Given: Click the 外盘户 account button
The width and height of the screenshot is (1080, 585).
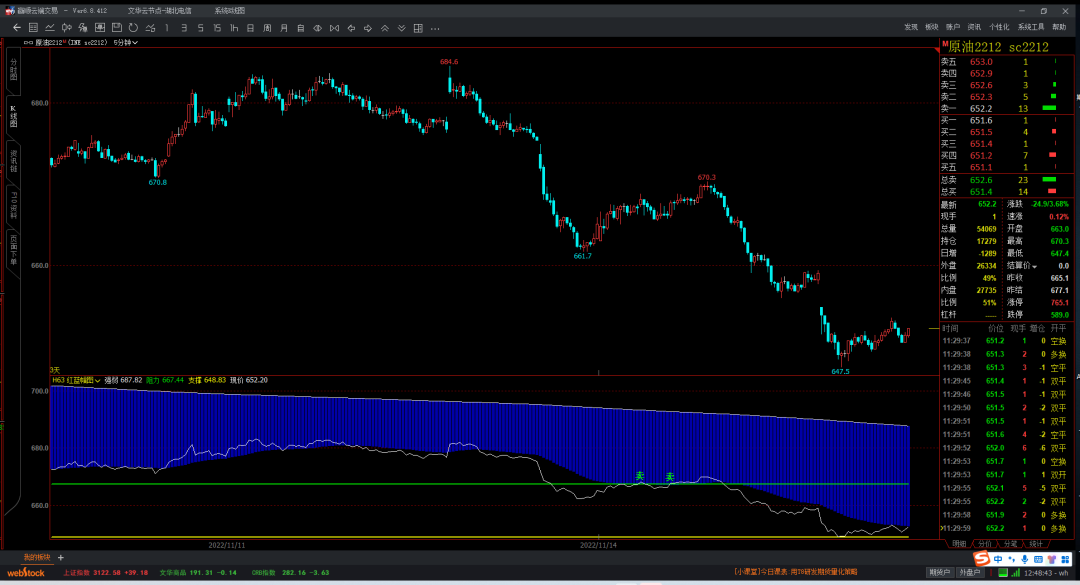Looking at the screenshot, I should pos(970,573).
